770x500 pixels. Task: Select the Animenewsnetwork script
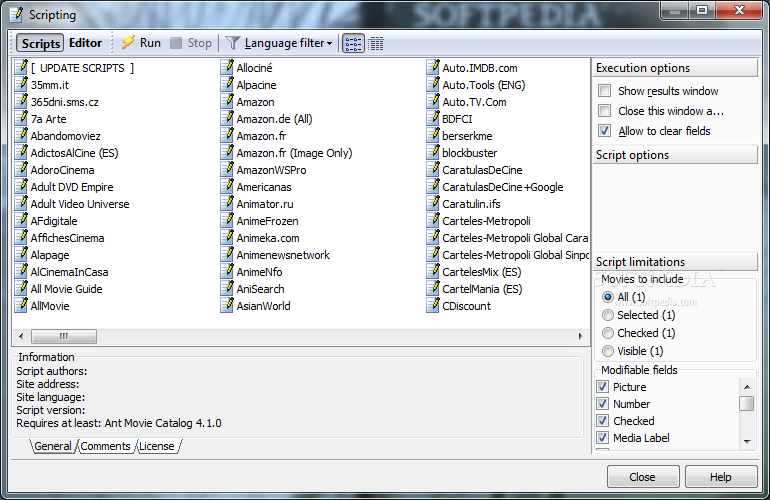(283, 255)
